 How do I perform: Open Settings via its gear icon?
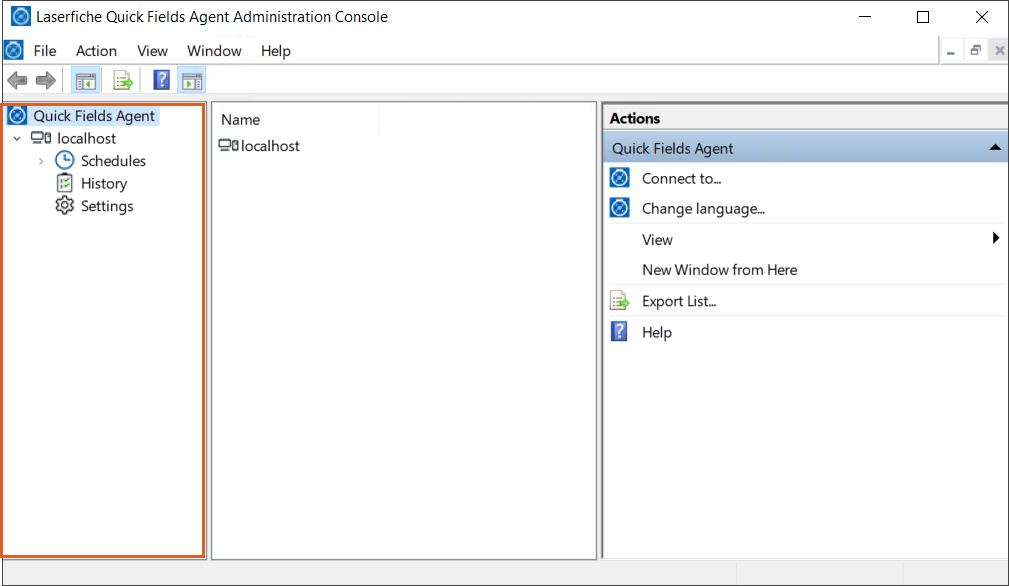pos(63,206)
